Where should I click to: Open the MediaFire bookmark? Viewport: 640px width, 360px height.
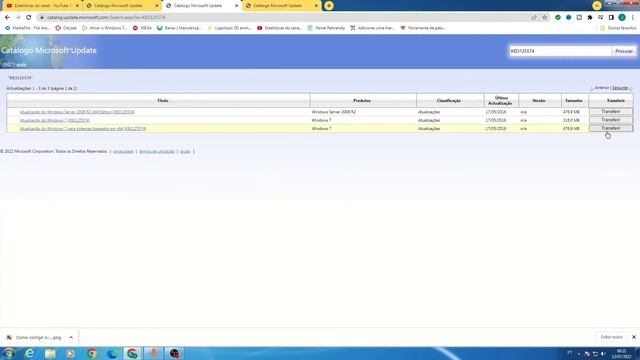pos(27,28)
